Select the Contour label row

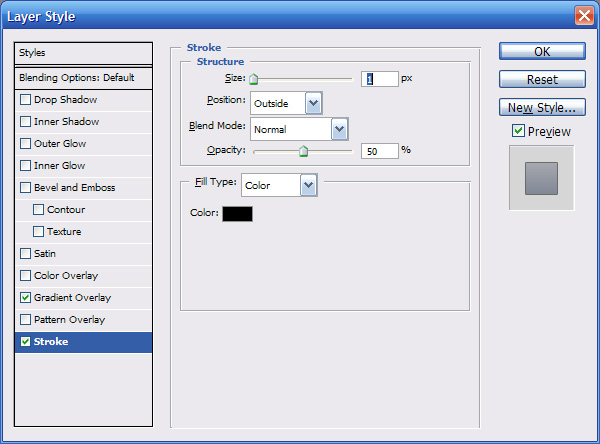click(x=83, y=210)
